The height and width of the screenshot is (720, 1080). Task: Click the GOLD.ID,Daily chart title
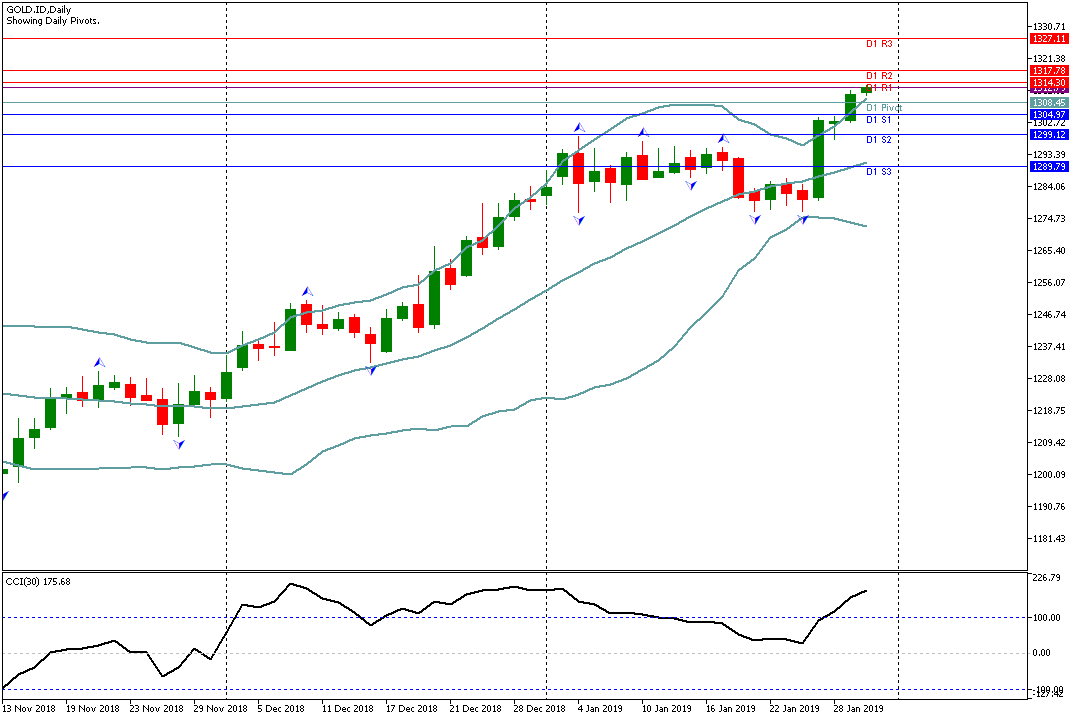point(39,10)
